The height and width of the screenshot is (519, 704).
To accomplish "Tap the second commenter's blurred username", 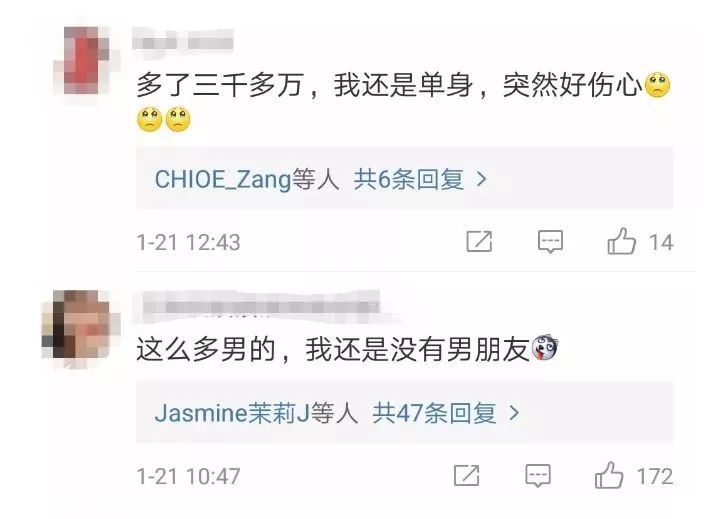I will coord(257,306).
